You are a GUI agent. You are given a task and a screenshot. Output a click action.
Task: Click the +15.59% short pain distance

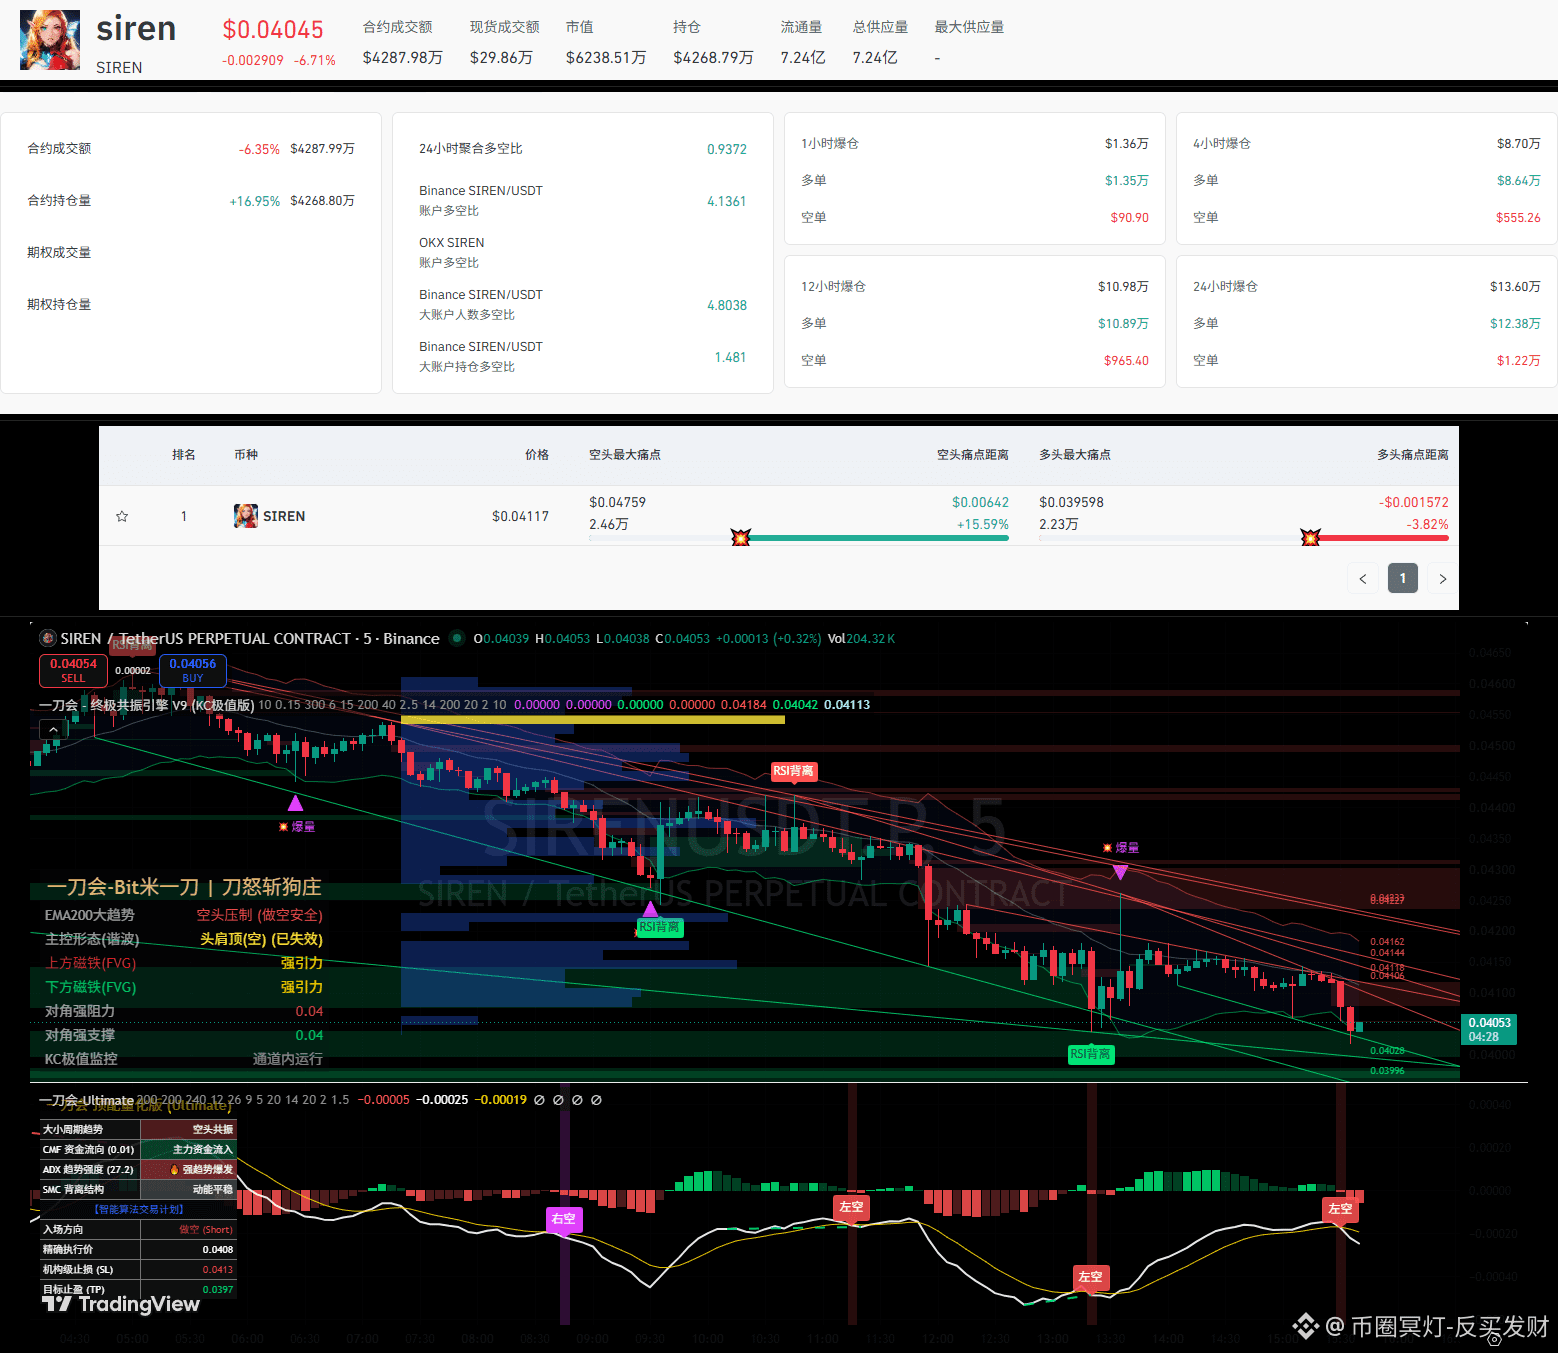click(x=983, y=524)
